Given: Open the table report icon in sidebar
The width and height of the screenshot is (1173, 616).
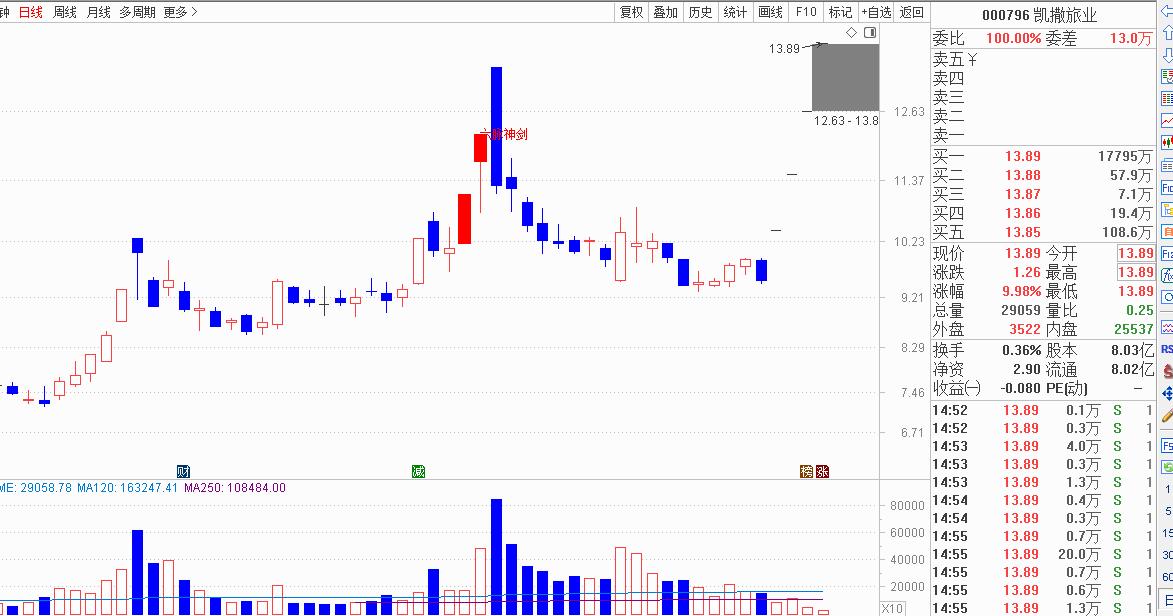Looking at the screenshot, I should [1166, 165].
